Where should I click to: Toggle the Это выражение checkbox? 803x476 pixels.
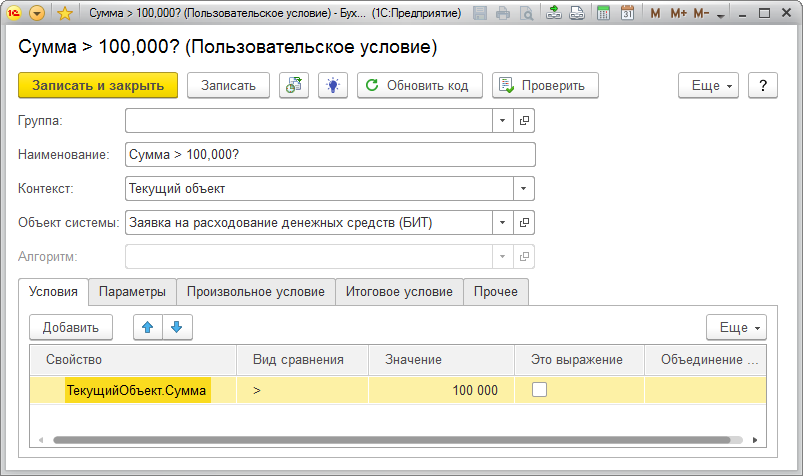(x=539, y=391)
